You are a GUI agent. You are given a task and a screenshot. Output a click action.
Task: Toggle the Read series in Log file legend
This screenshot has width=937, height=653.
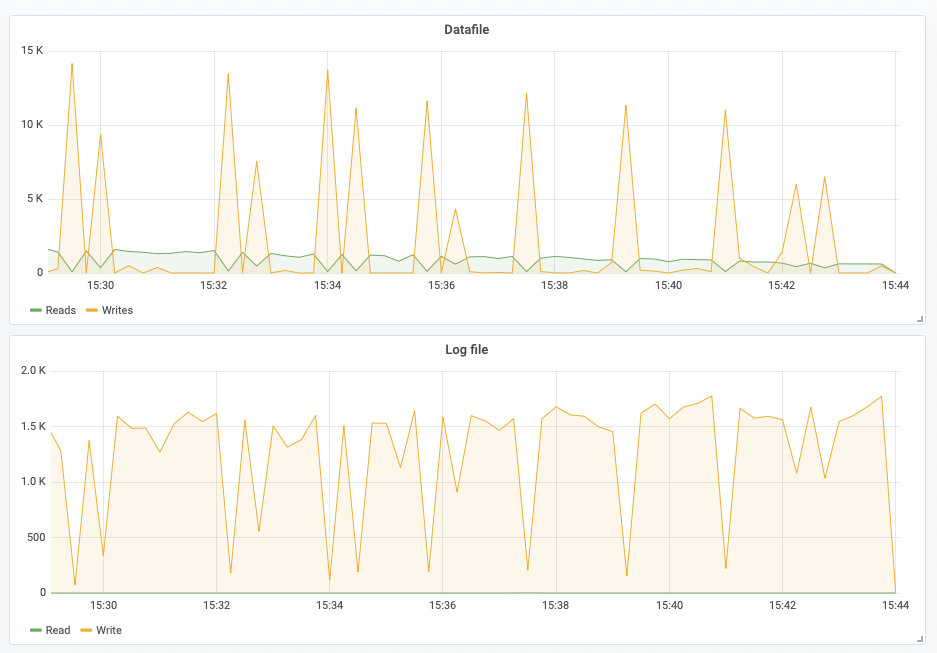point(58,630)
